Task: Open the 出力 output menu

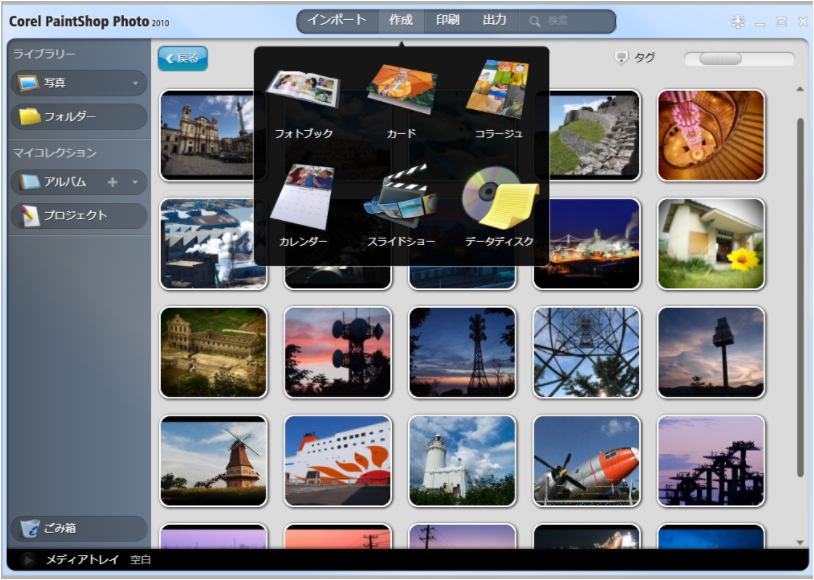Action: coord(494,20)
